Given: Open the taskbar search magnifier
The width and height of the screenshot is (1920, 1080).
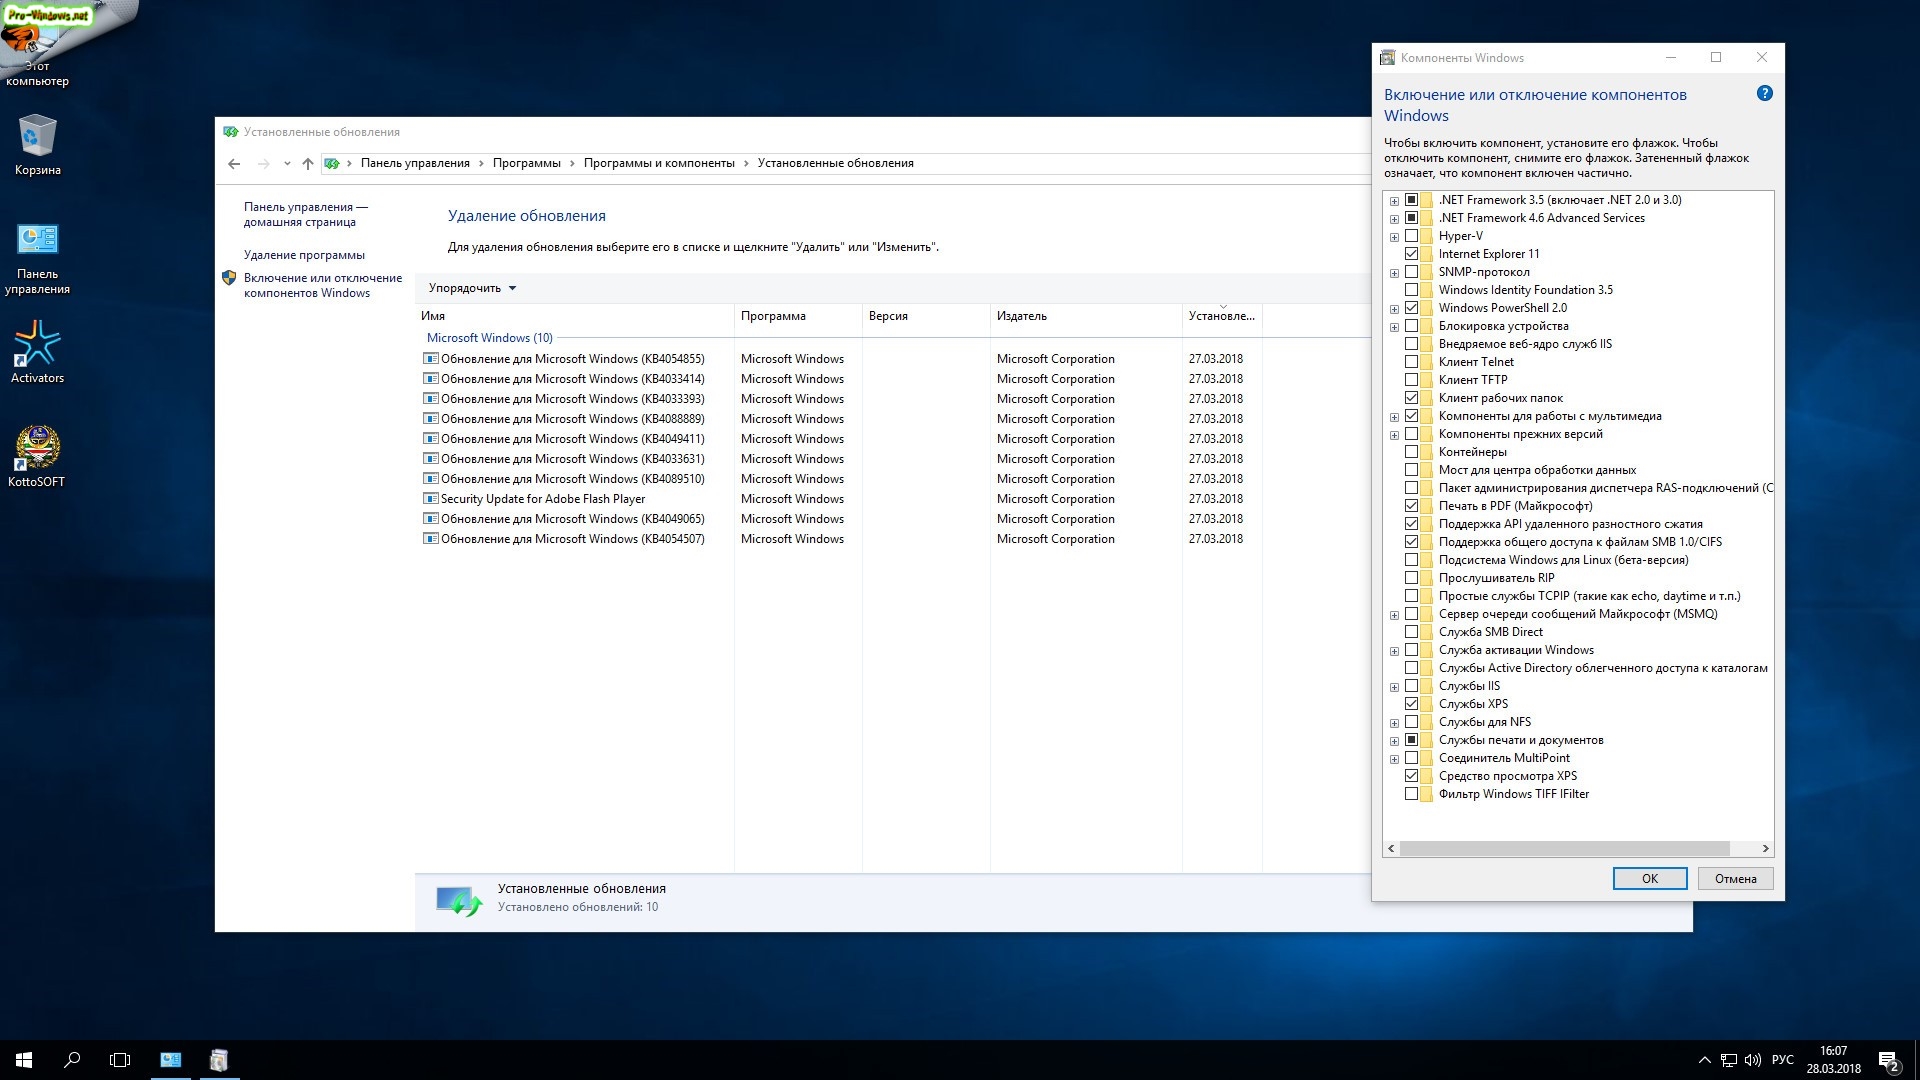Looking at the screenshot, I should [x=72, y=1060].
